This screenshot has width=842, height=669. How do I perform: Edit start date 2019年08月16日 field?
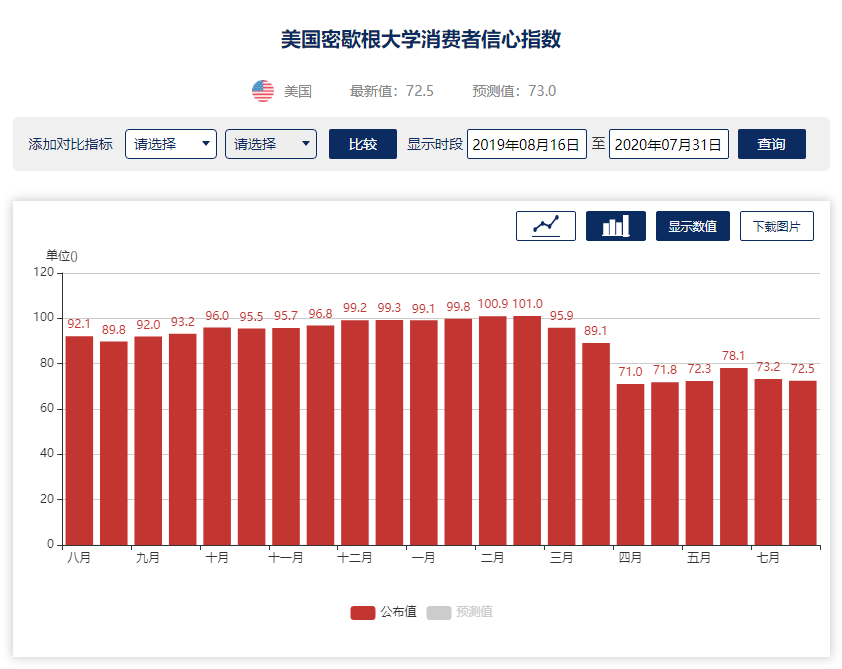click(526, 144)
